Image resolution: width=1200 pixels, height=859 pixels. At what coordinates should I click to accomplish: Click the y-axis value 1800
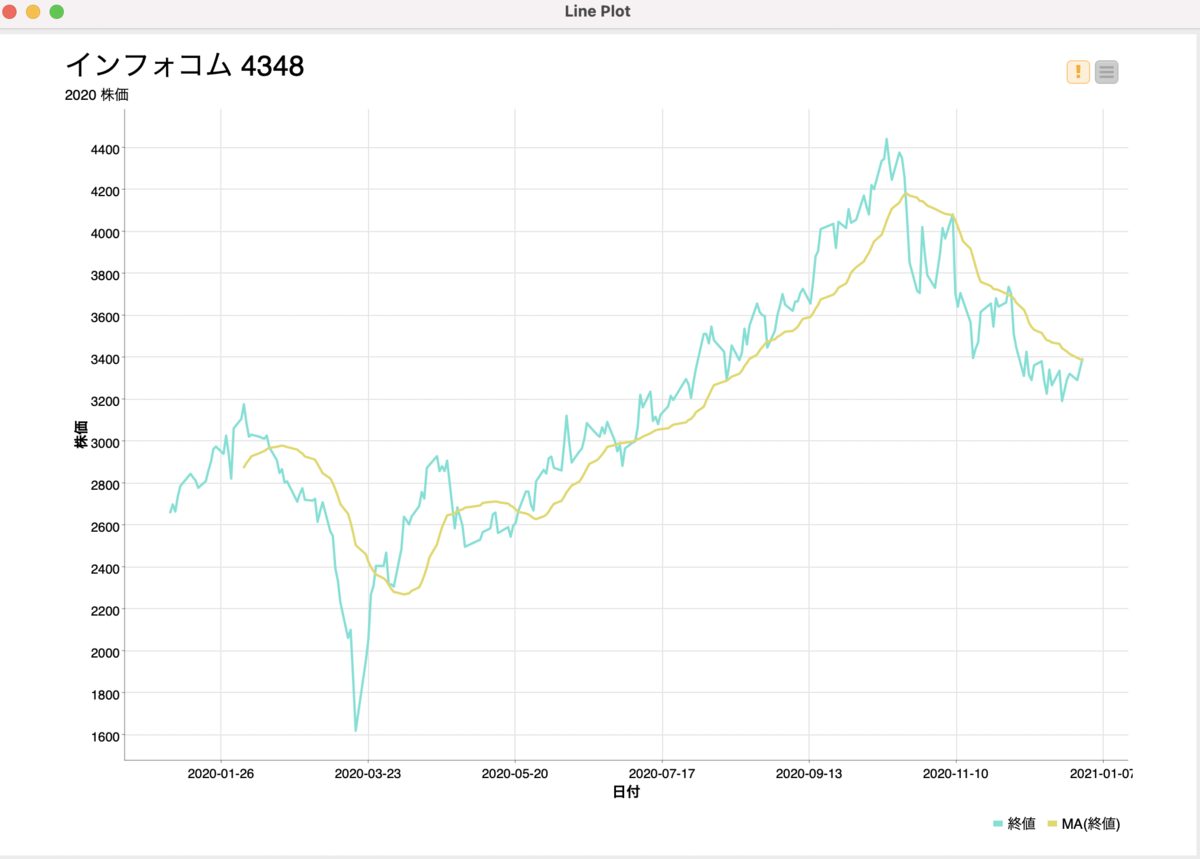pyautogui.click(x=106, y=694)
